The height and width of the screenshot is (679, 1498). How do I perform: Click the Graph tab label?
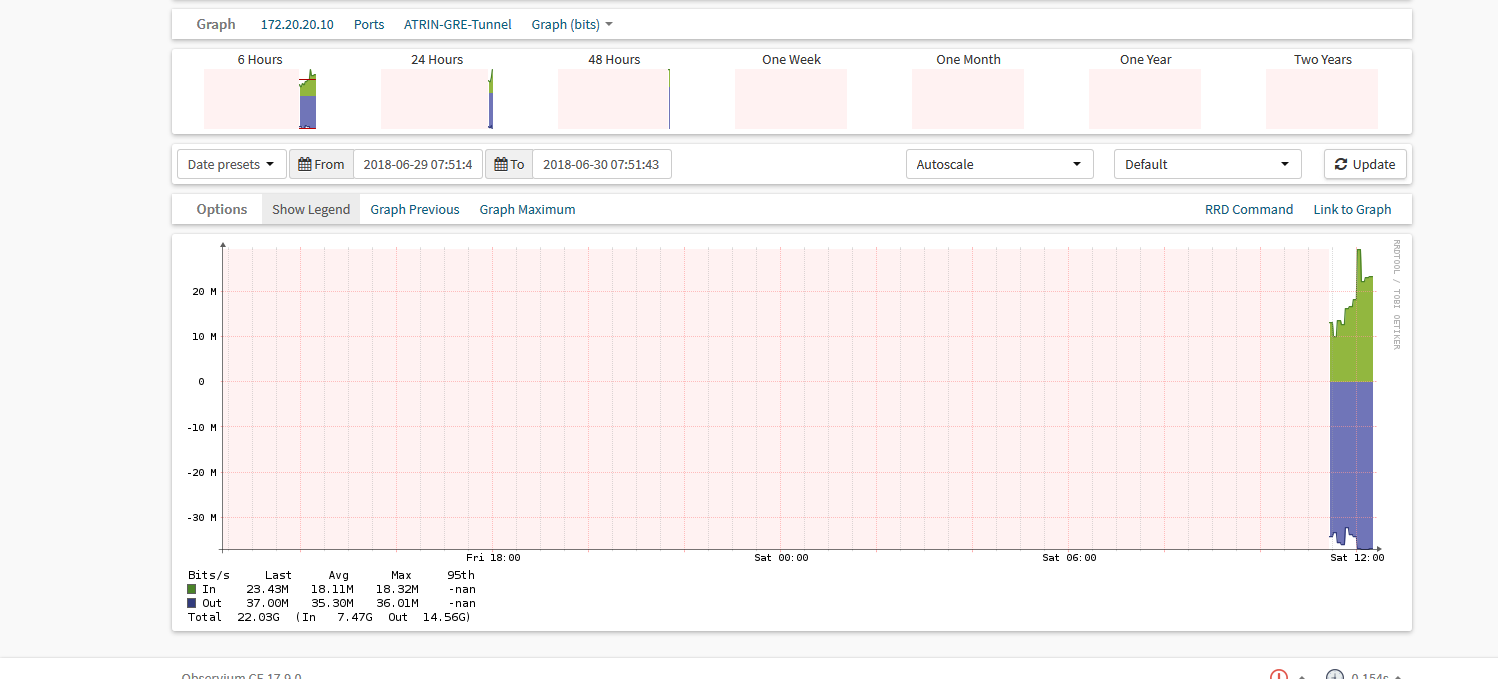pos(216,24)
